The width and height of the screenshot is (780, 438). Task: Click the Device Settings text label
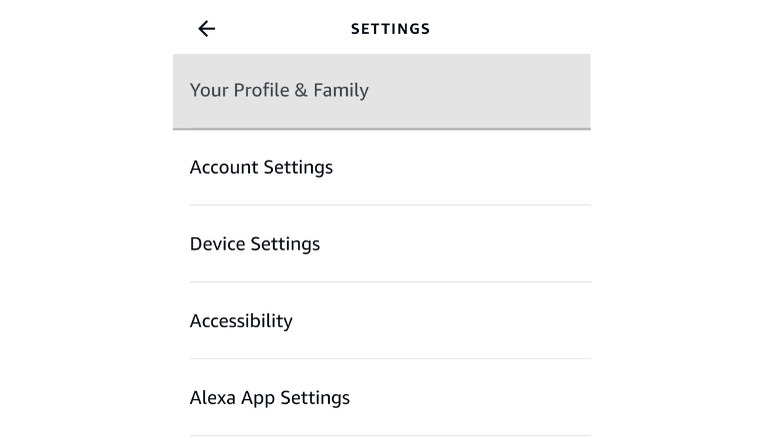tap(255, 244)
